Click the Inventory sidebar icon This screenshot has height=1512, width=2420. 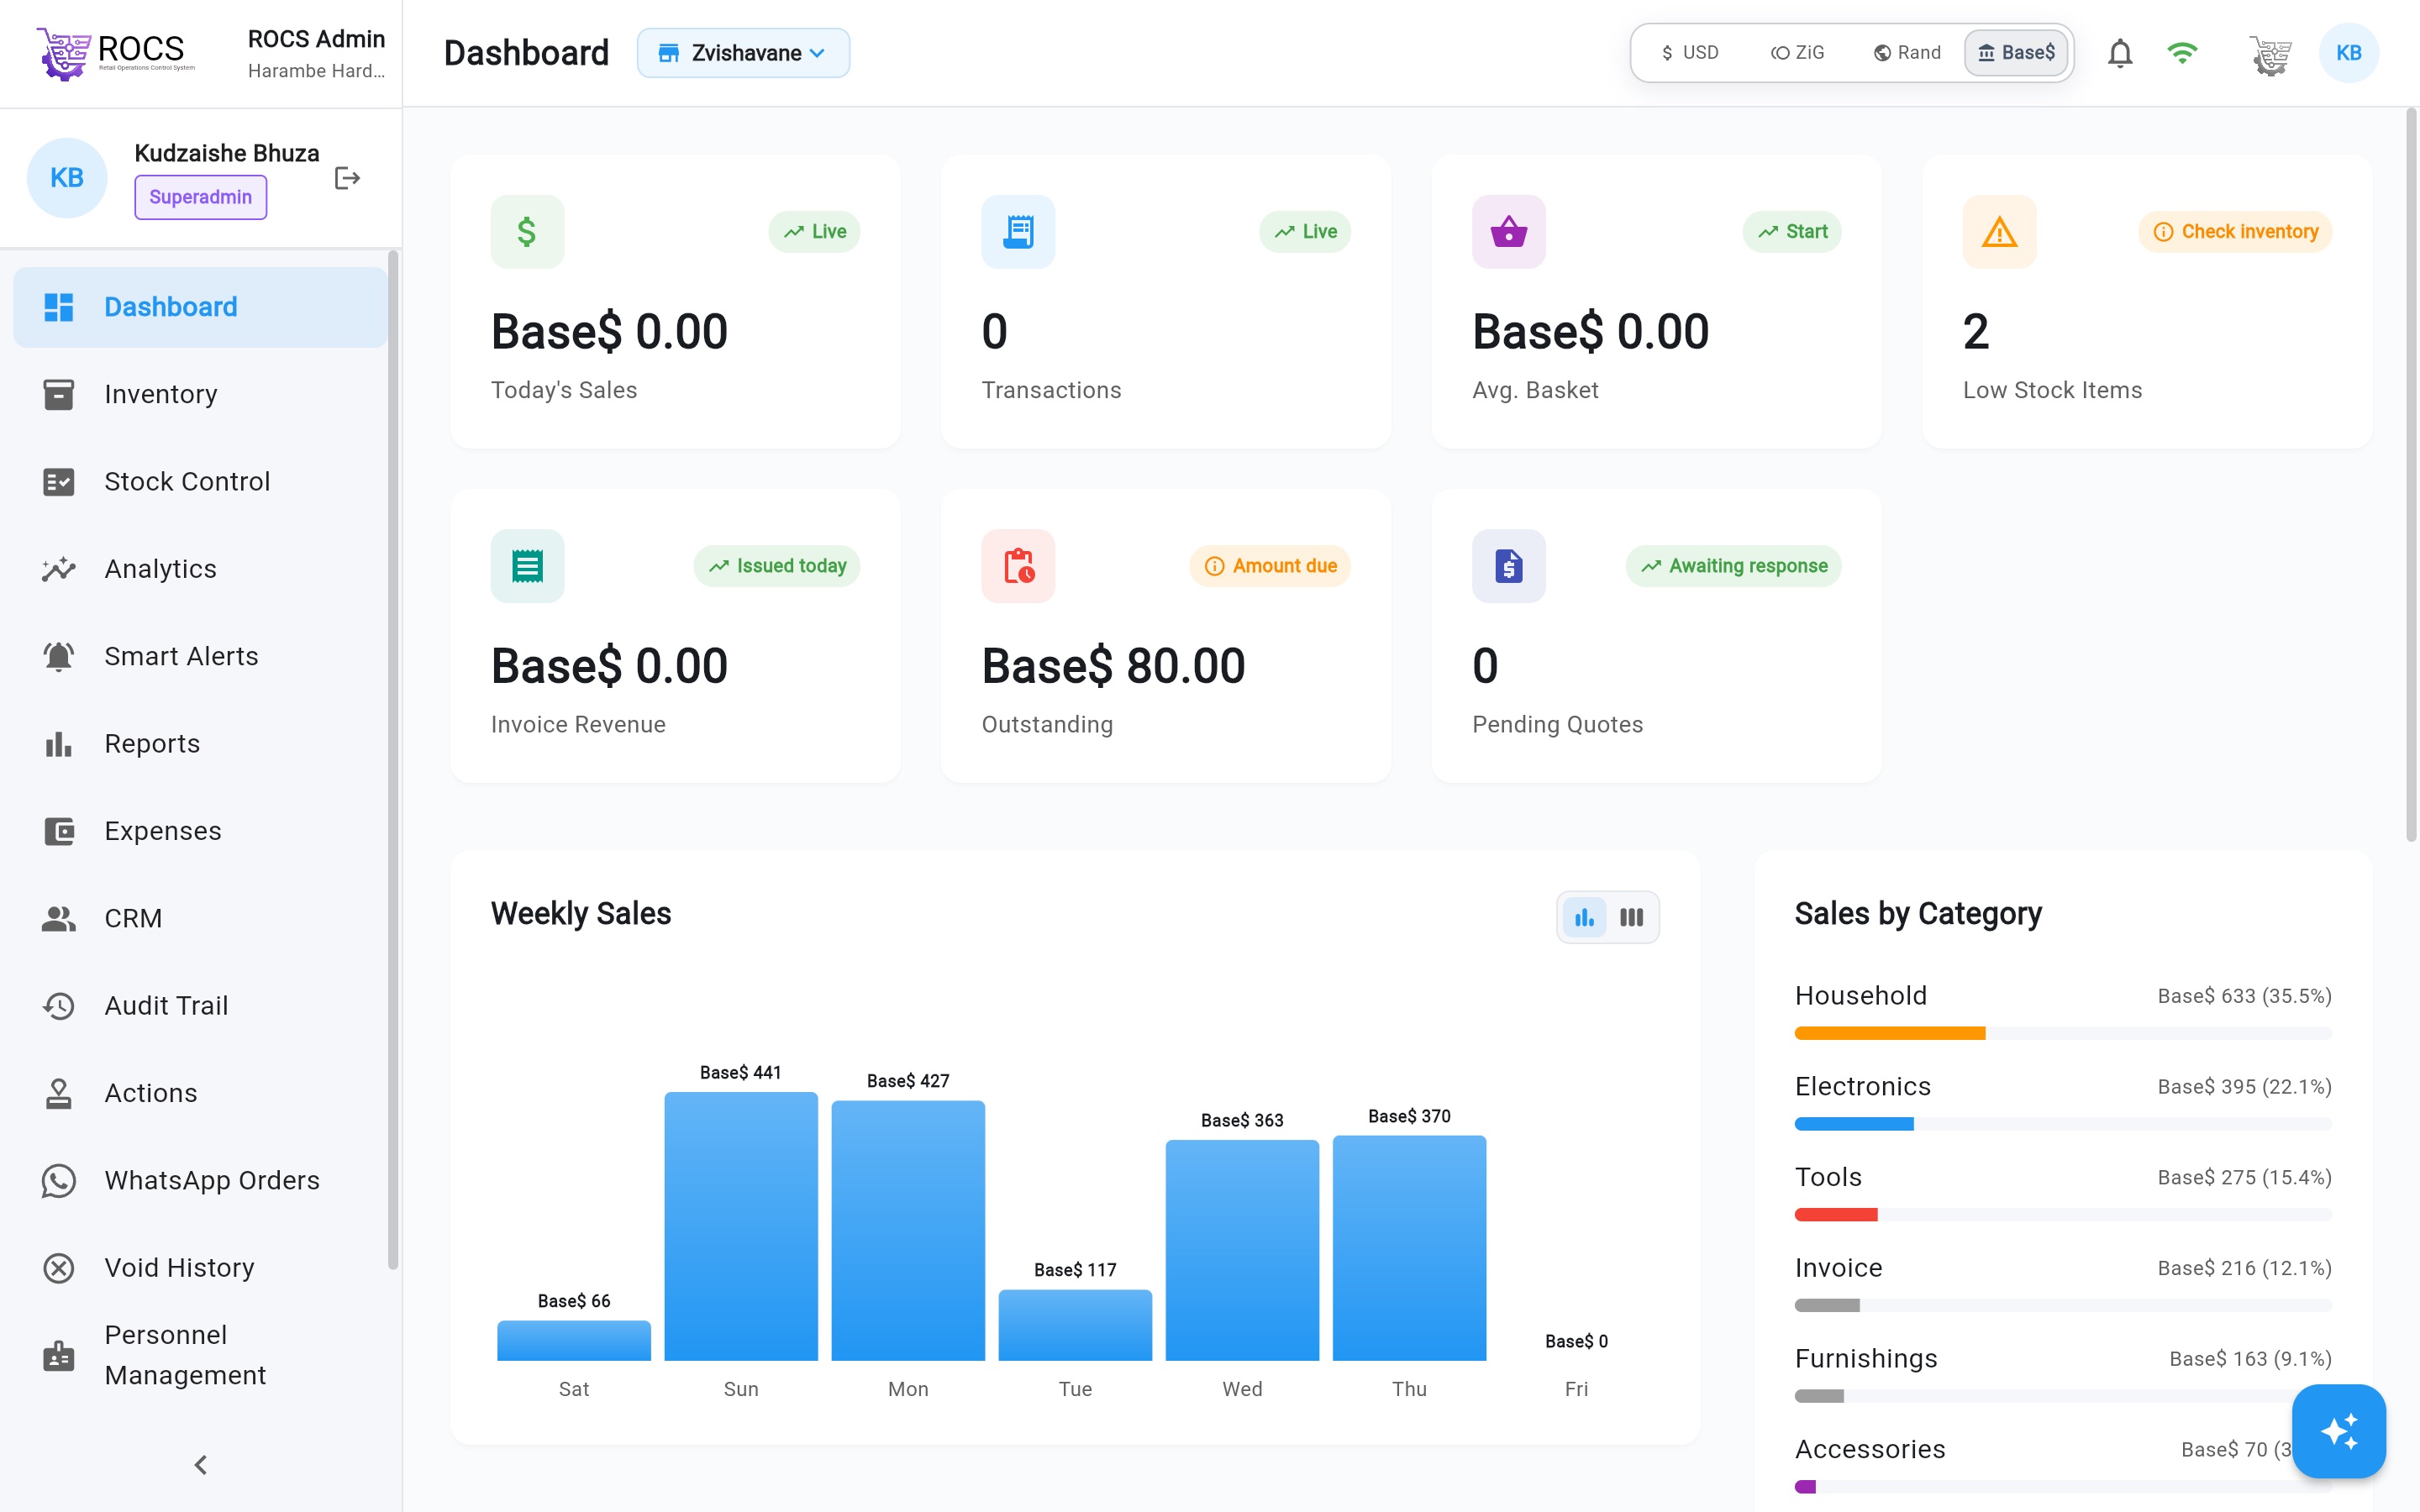(59, 394)
